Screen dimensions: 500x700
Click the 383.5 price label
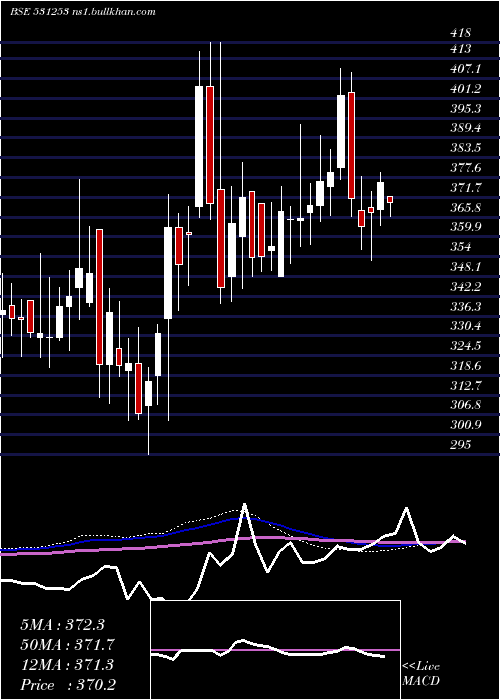[x=465, y=148]
